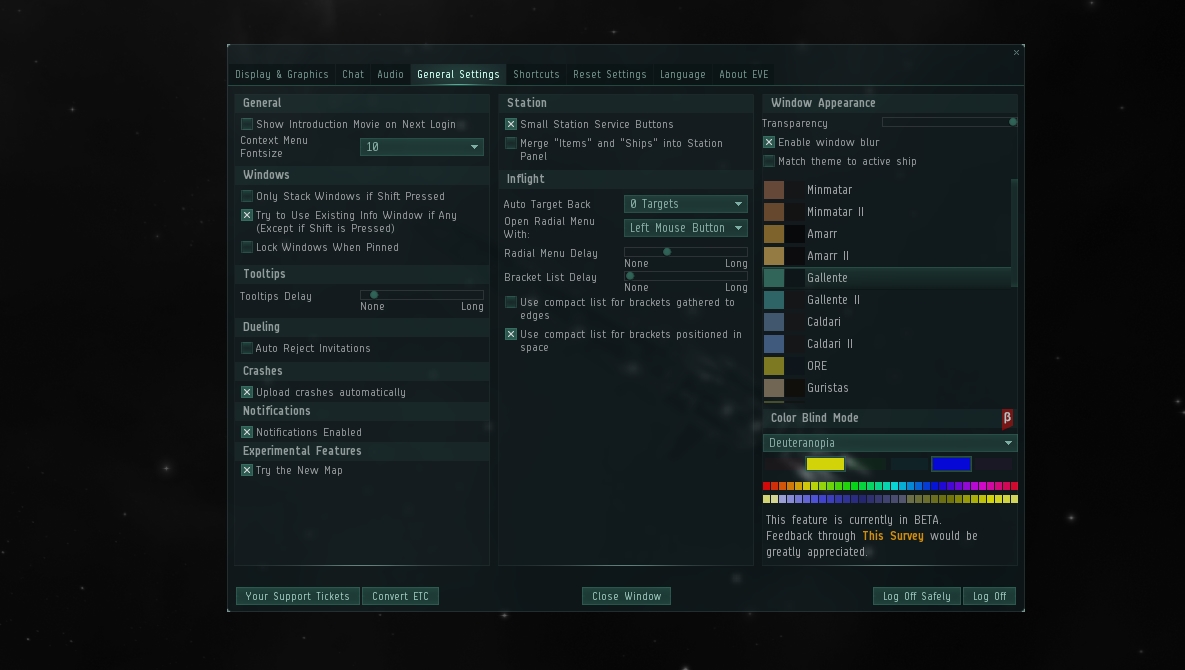This screenshot has width=1185, height=670.
Task: Click Log Off Safely
Action: tap(917, 596)
